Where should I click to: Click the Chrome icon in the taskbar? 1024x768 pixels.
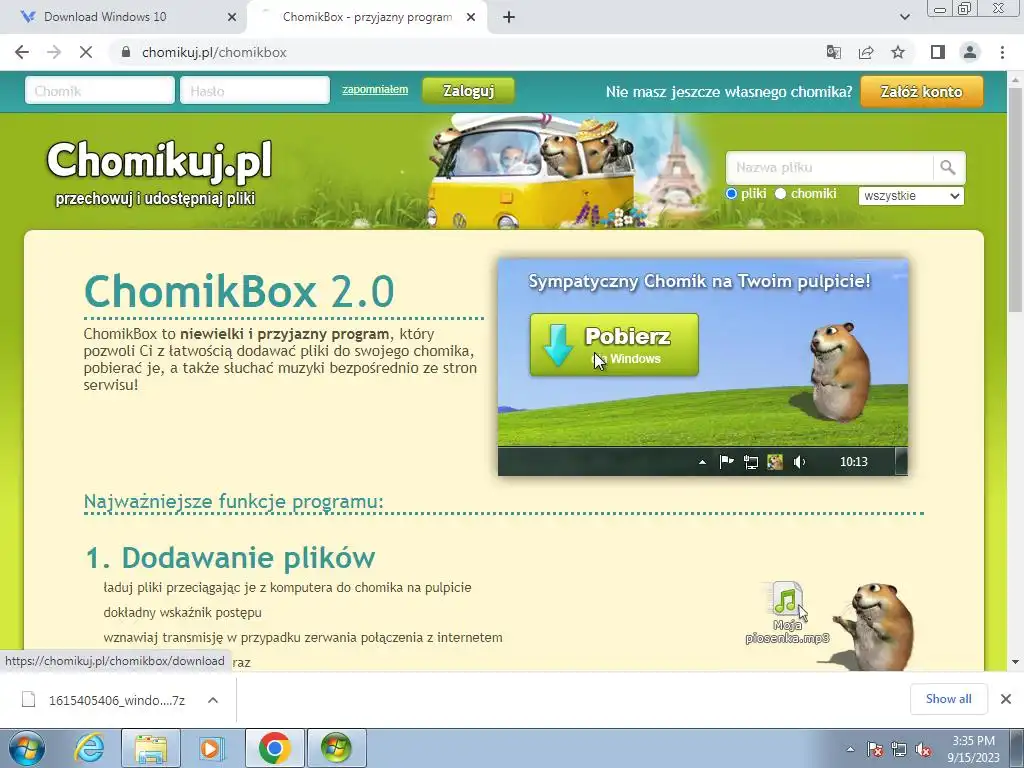pyautogui.click(x=274, y=748)
